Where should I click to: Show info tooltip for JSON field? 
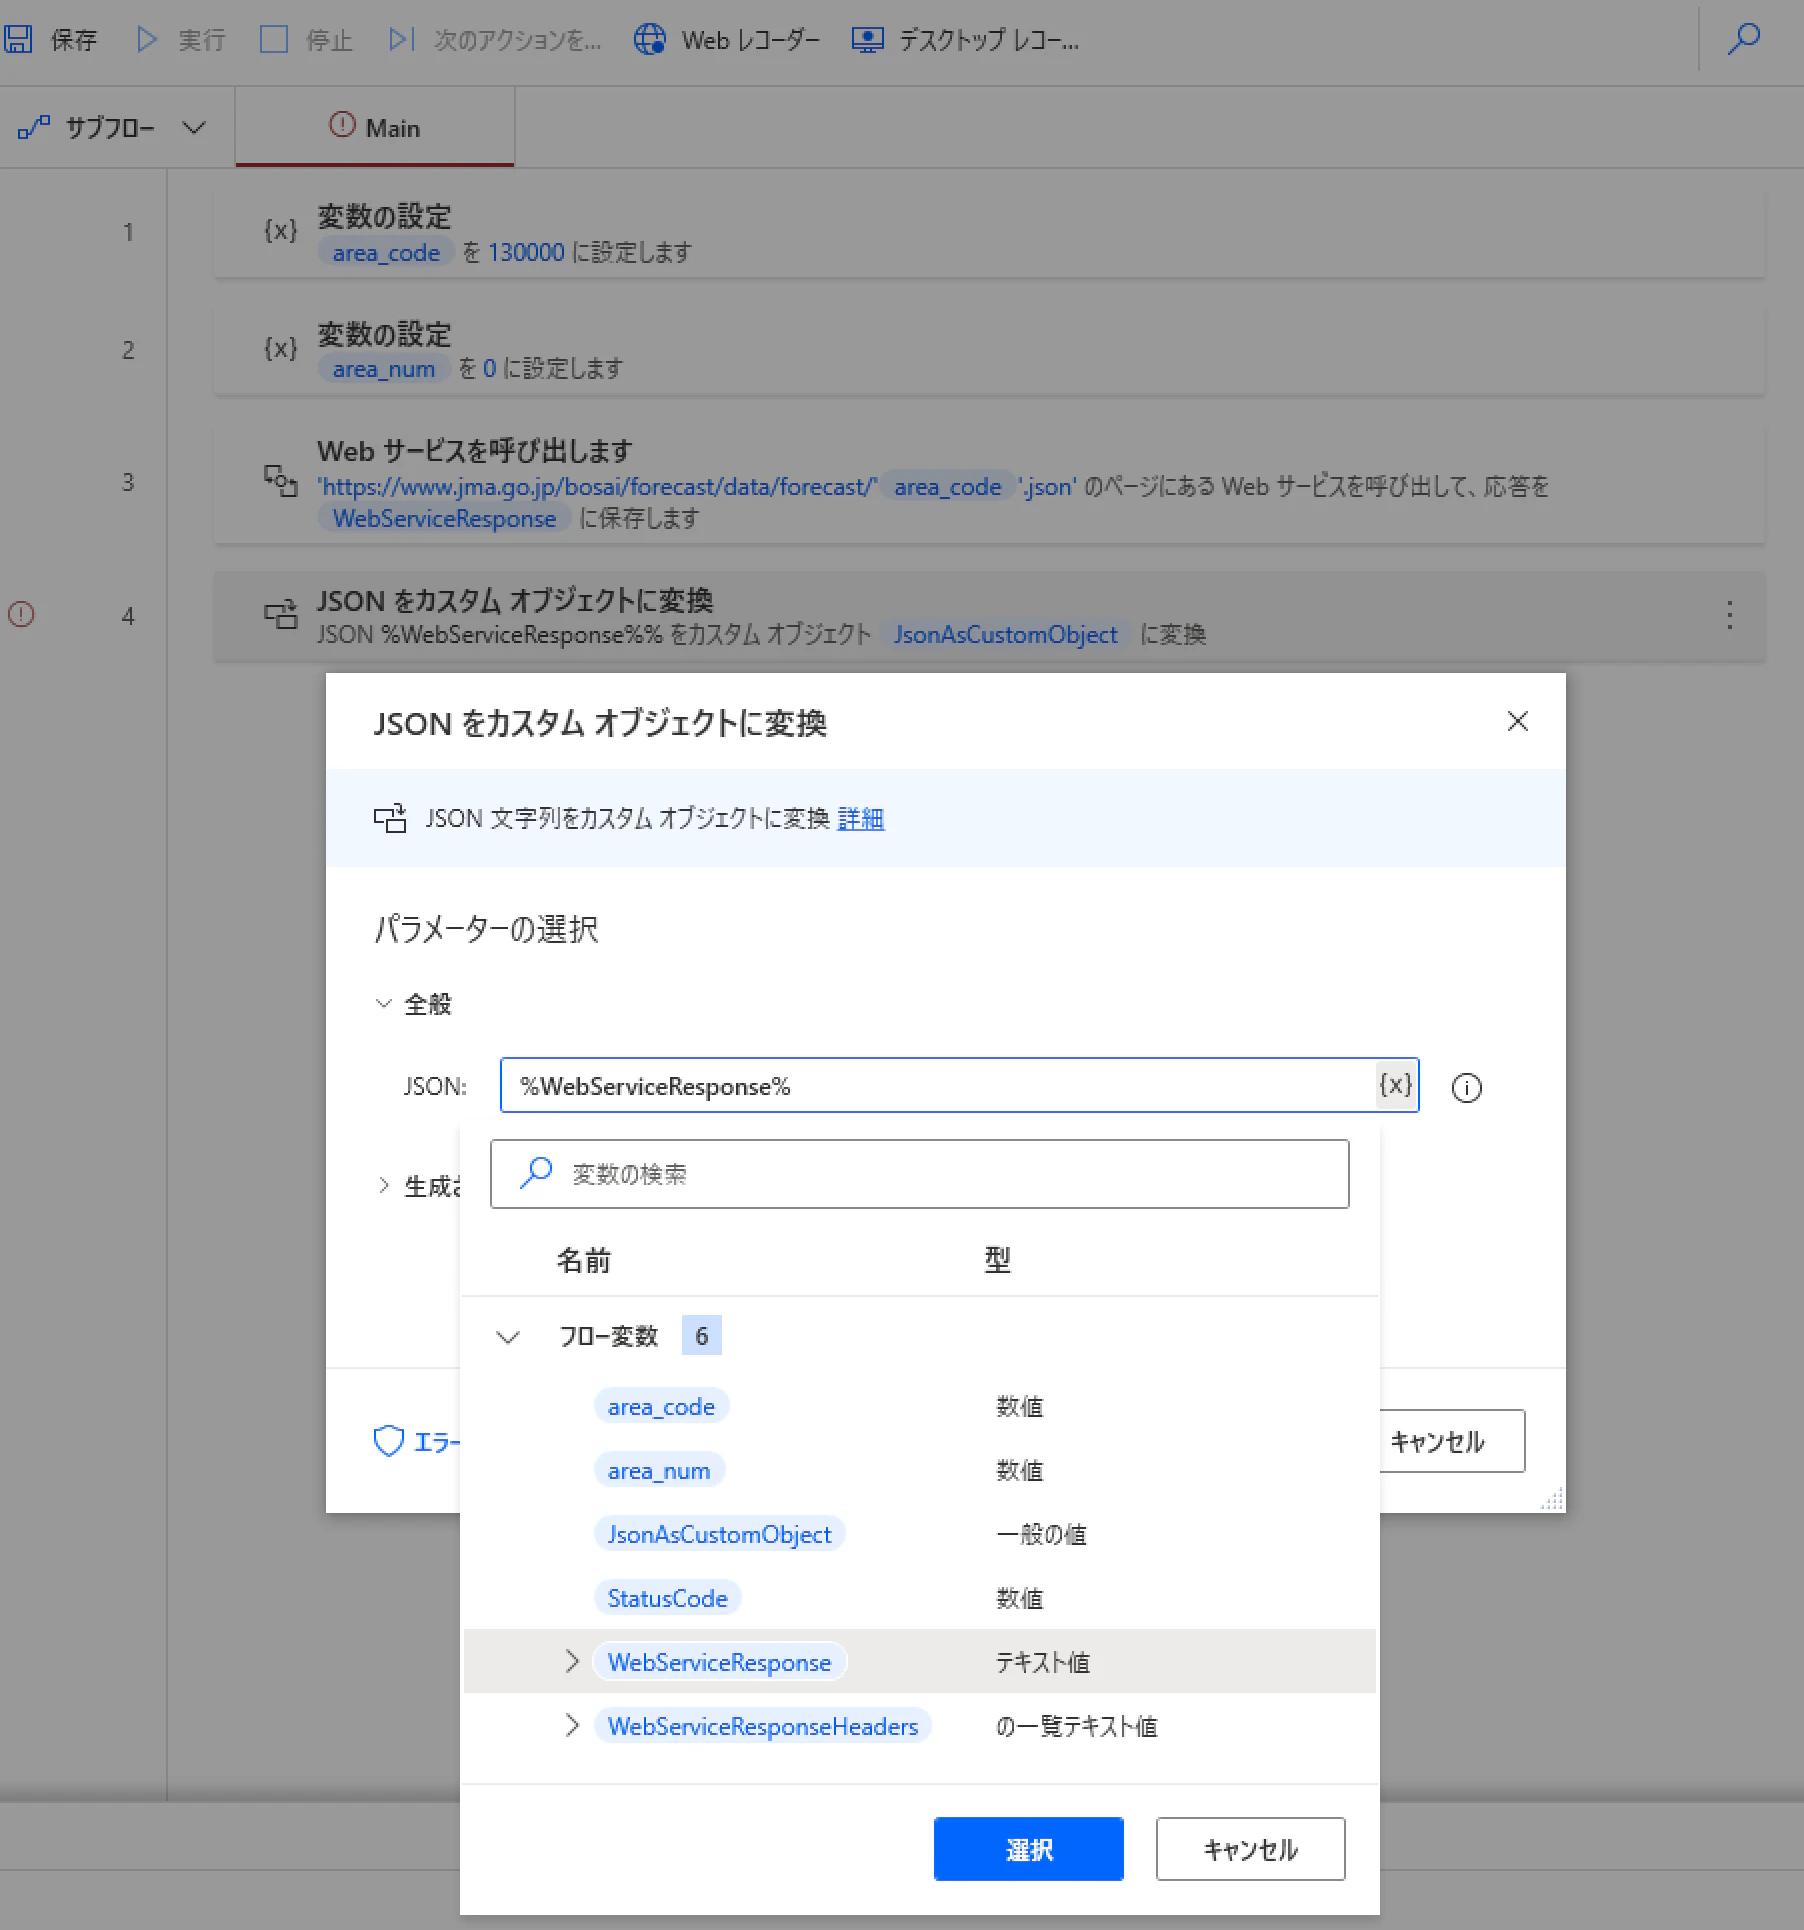[x=1466, y=1088]
